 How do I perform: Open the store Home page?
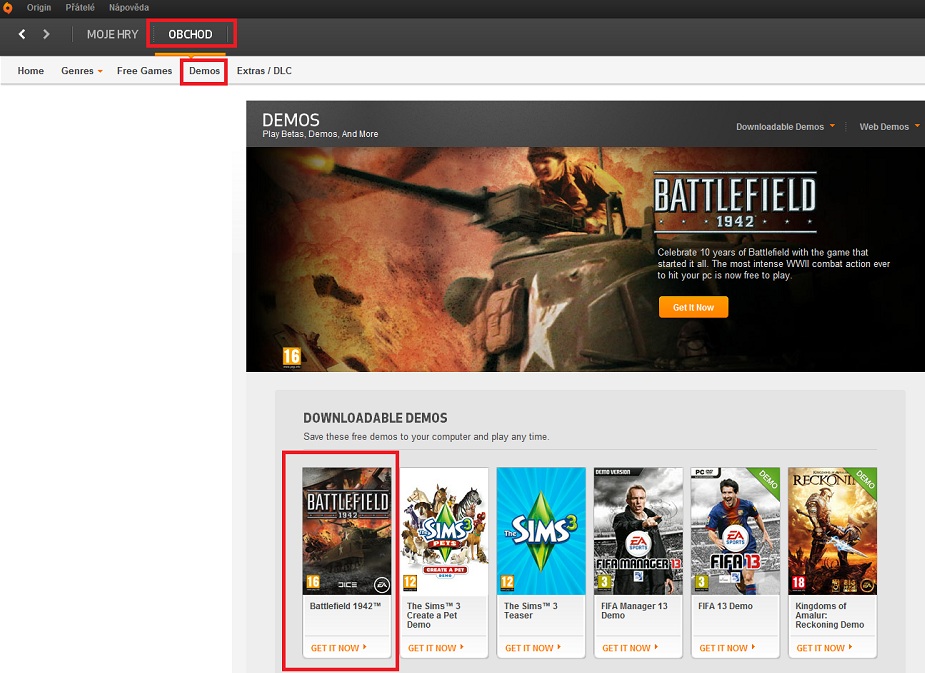[31, 71]
